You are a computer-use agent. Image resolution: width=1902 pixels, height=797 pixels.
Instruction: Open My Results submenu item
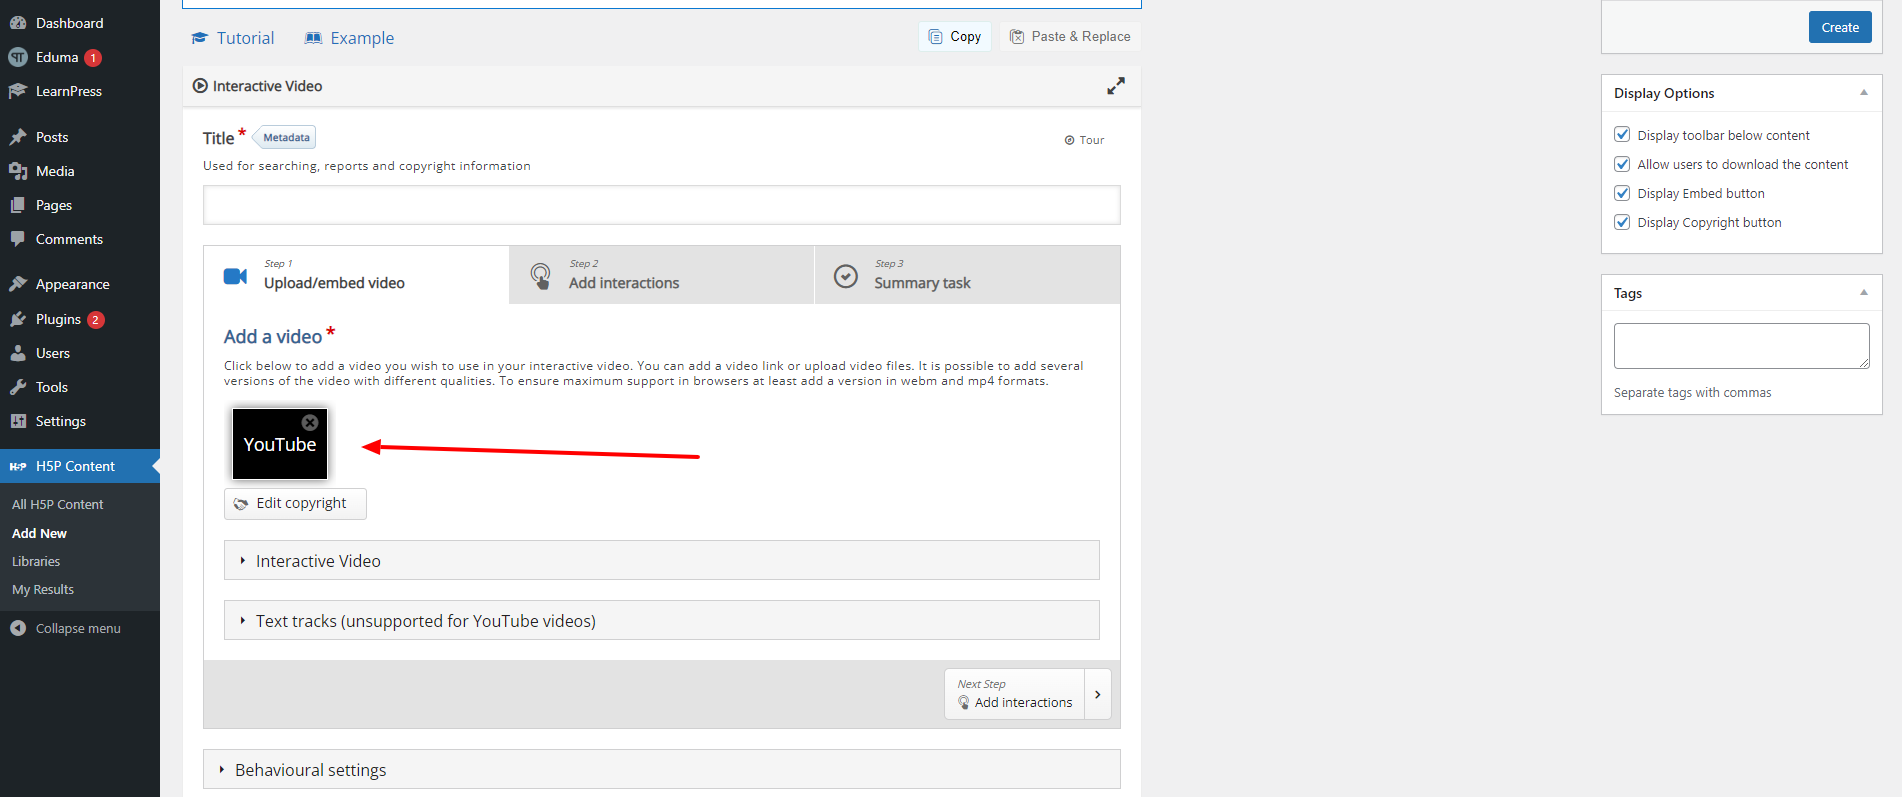click(x=43, y=590)
